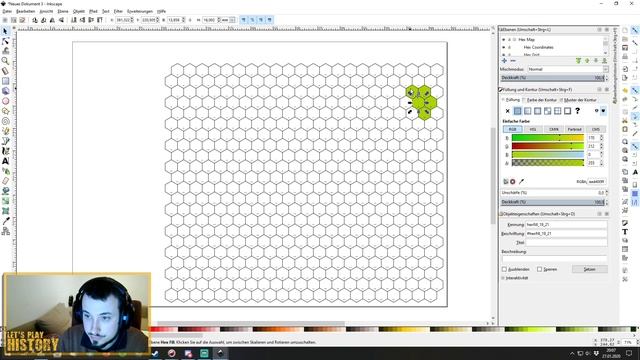This screenshot has height=360, width=640.
Task: Click the Beschriftung label input field
Action: pos(566,234)
